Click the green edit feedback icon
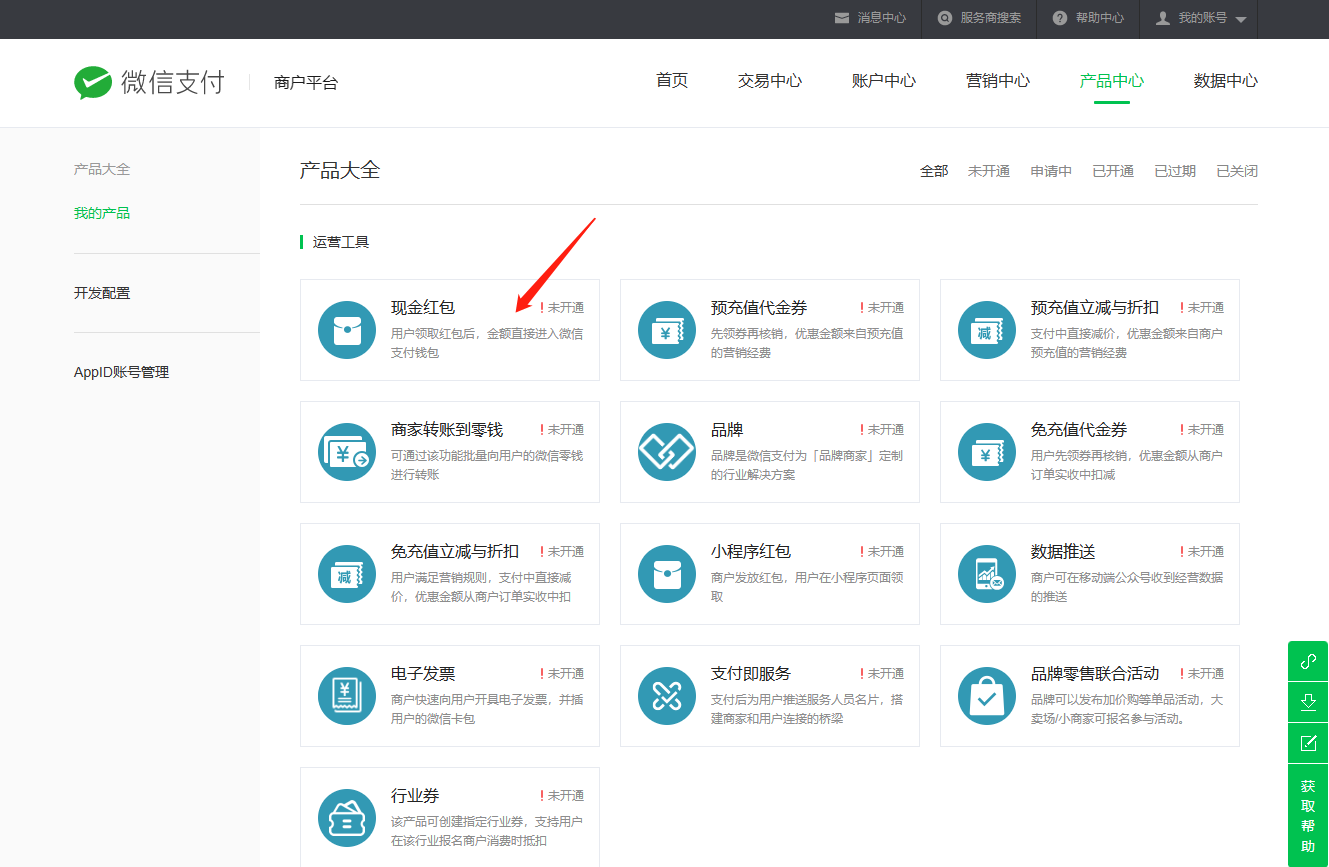 pyautogui.click(x=1308, y=743)
